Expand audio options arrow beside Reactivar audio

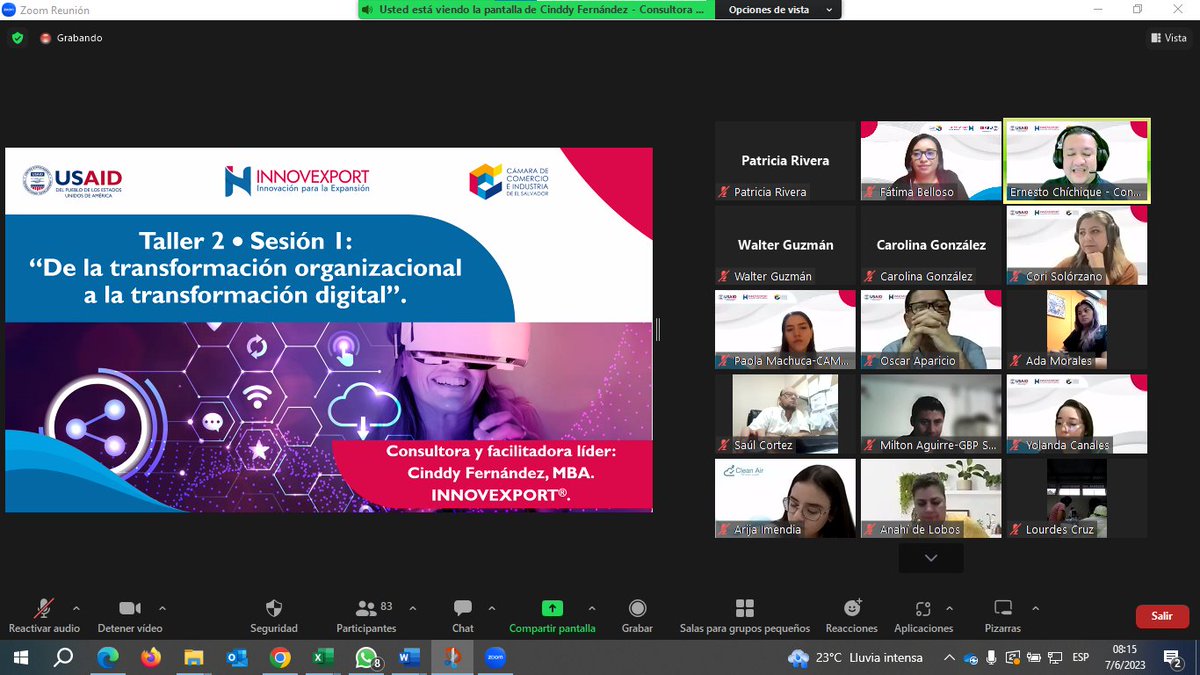[76, 607]
